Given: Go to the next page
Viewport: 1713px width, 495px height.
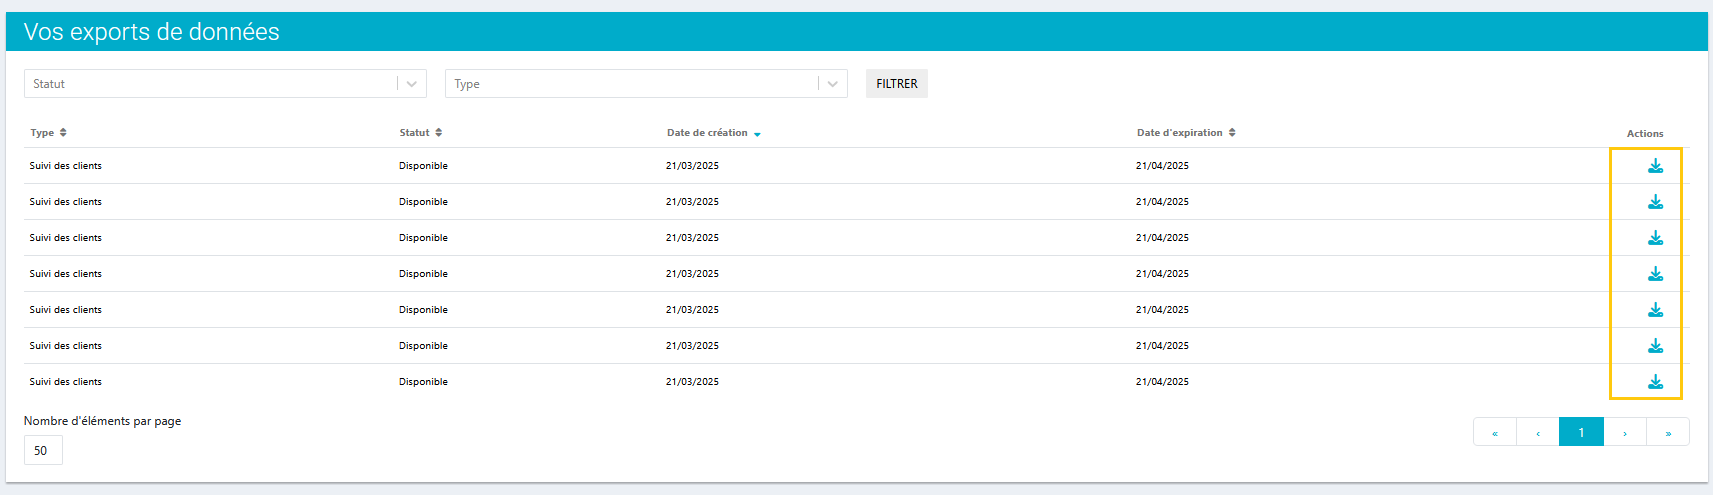Looking at the screenshot, I should (1625, 433).
